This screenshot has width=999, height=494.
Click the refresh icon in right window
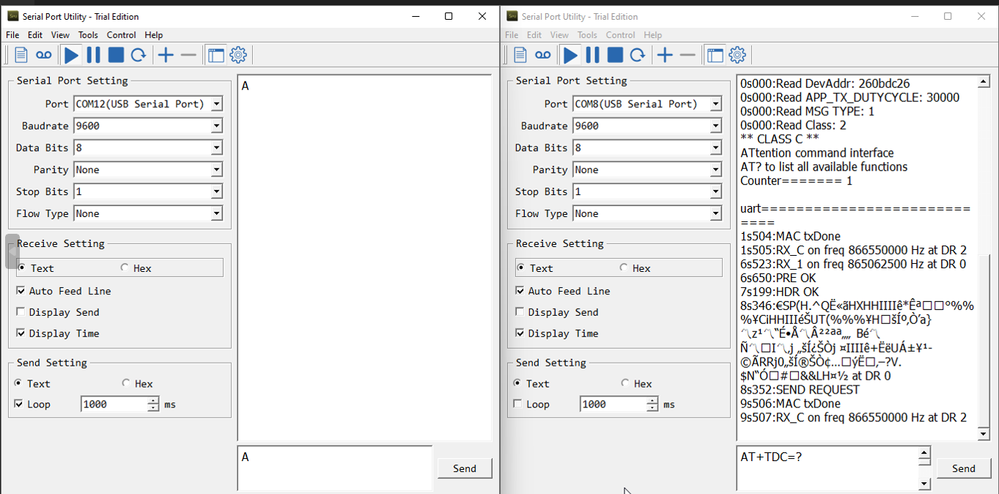(637, 55)
